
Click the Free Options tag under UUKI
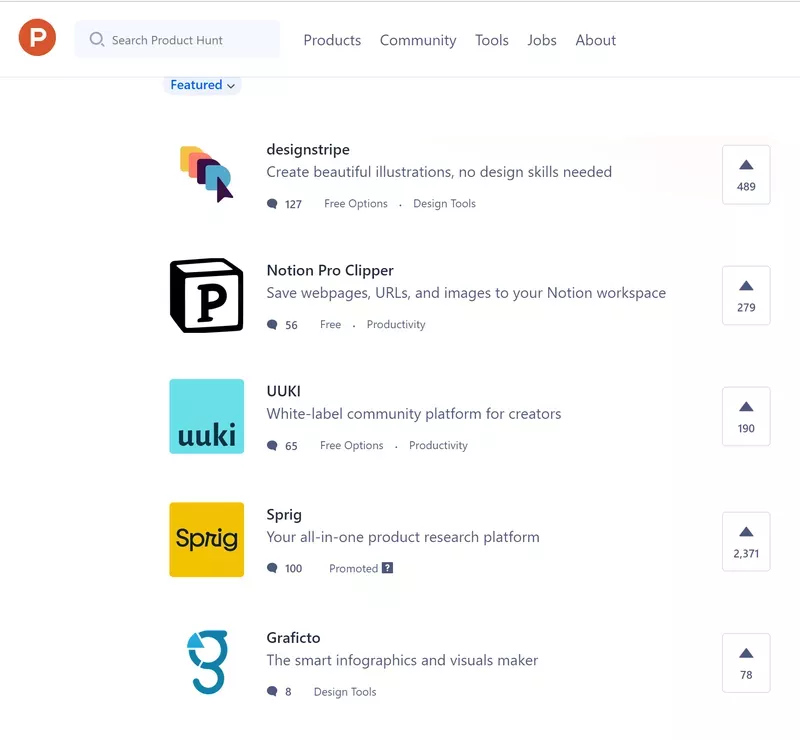point(351,445)
